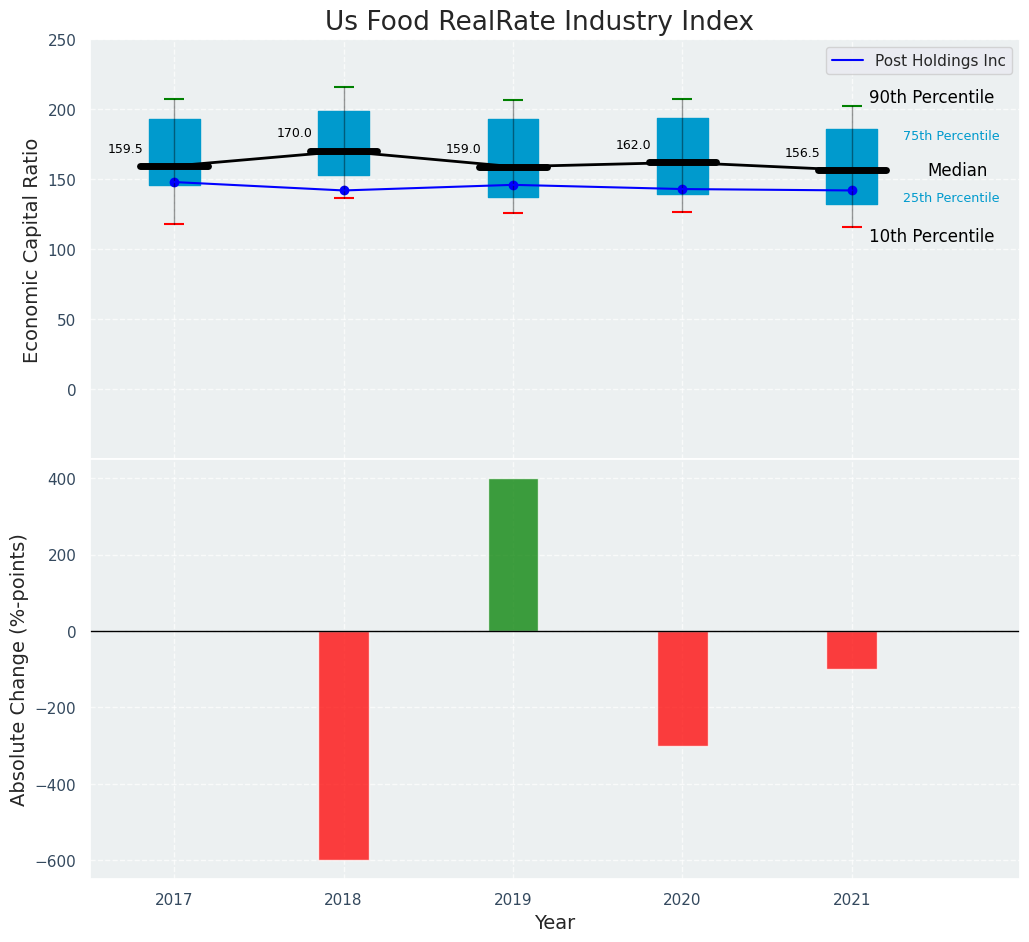The image size is (1029, 942).
Task: Click the 10th Percentile annotation
Action: point(931,237)
